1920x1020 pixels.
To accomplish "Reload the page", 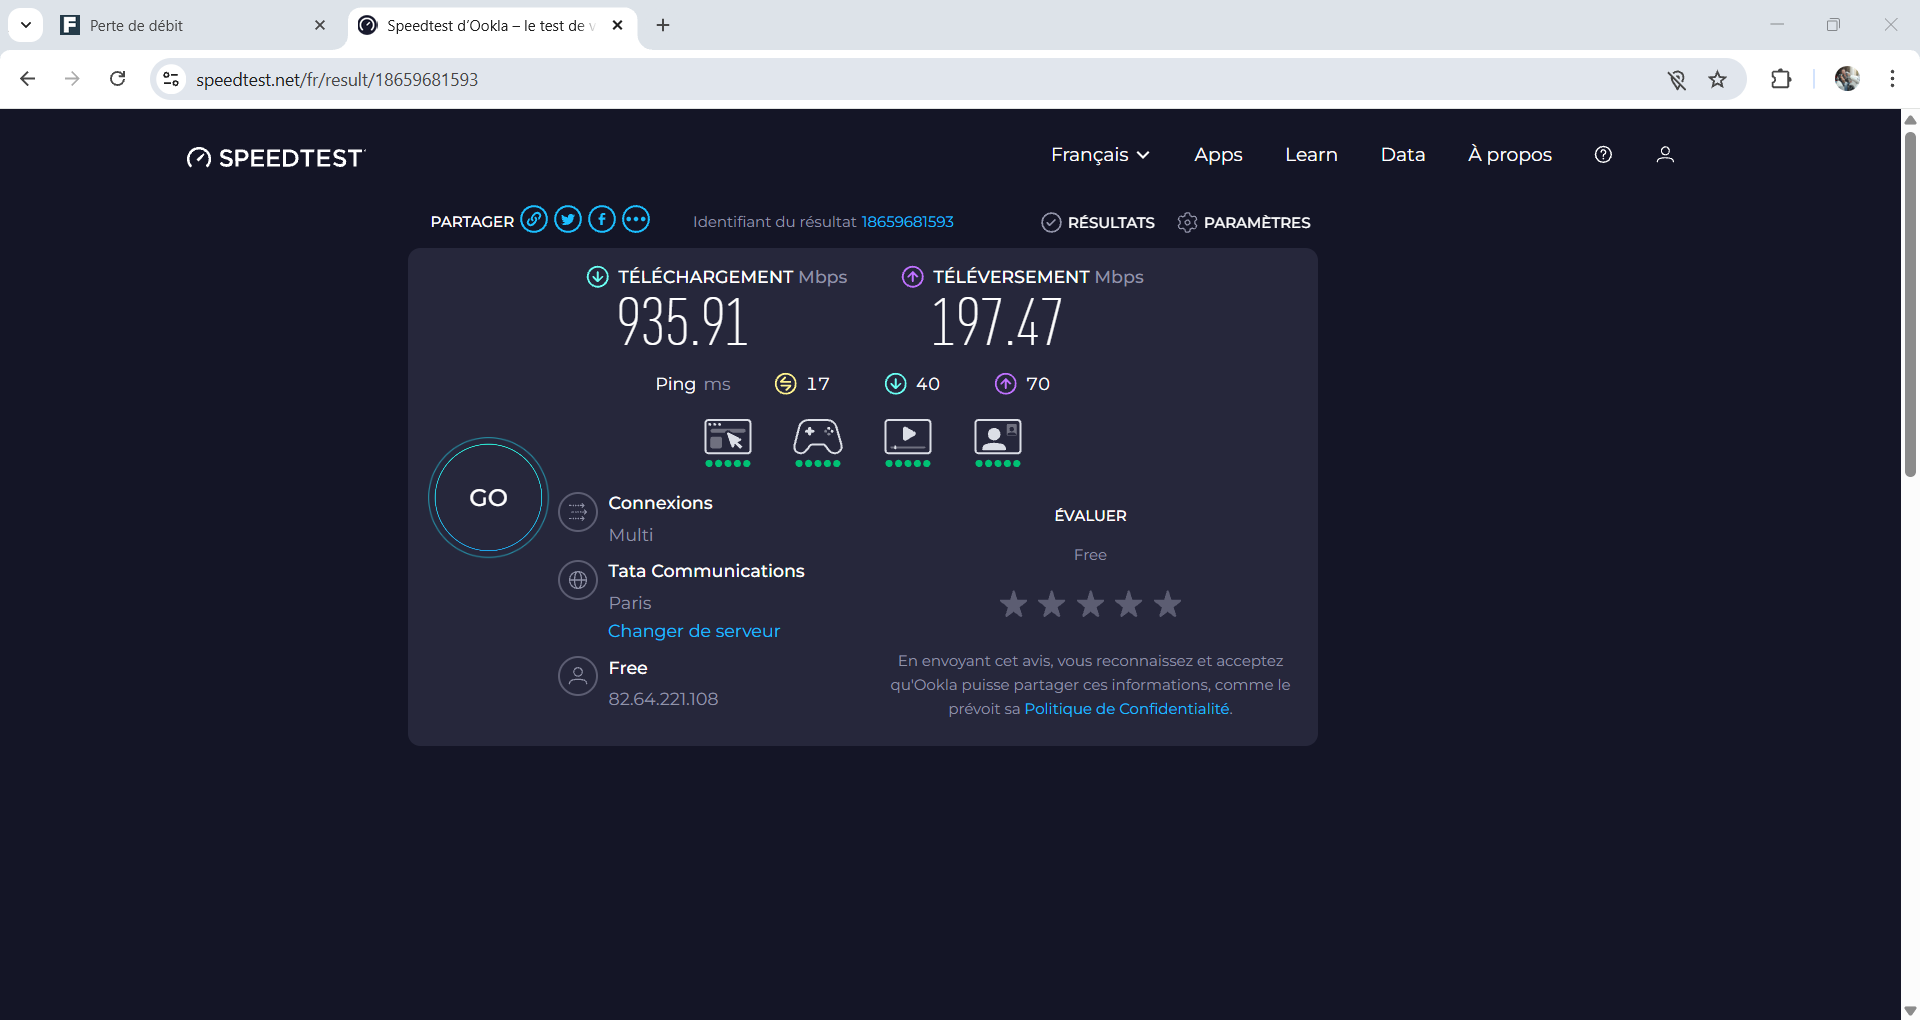I will pyautogui.click(x=118, y=79).
